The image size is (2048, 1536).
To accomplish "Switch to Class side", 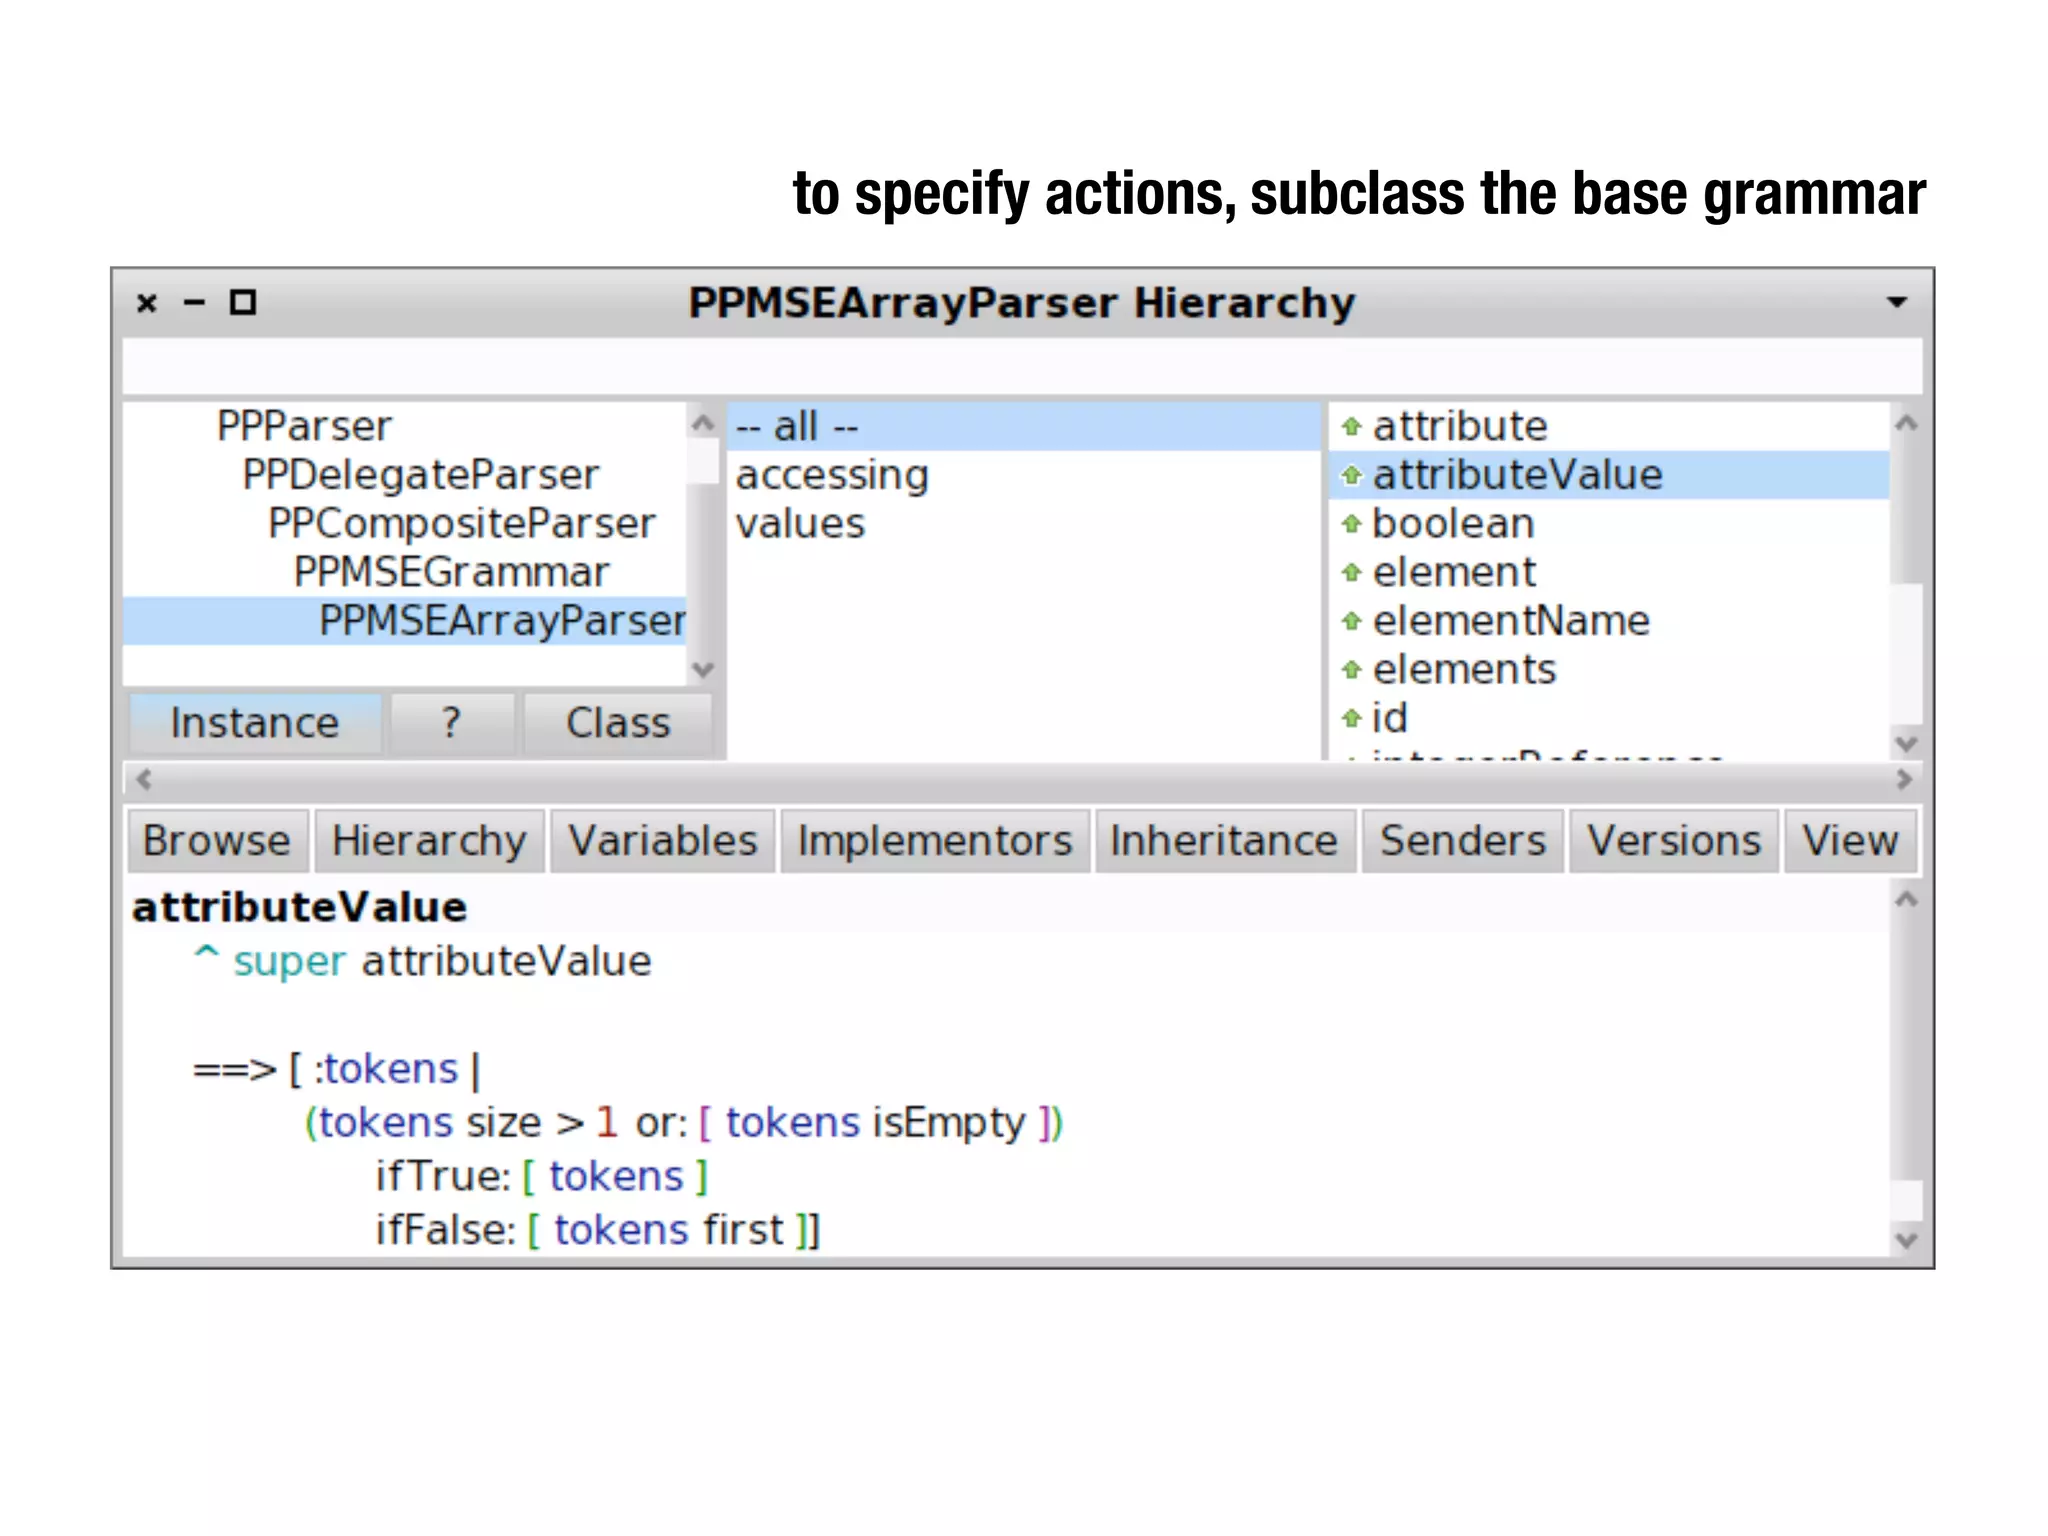I will click(x=618, y=723).
